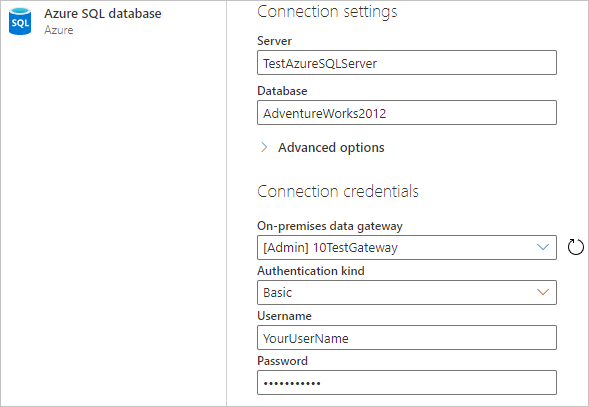The image size is (589, 407).
Task: Click the Azure SQL database icon
Action: click(20, 21)
